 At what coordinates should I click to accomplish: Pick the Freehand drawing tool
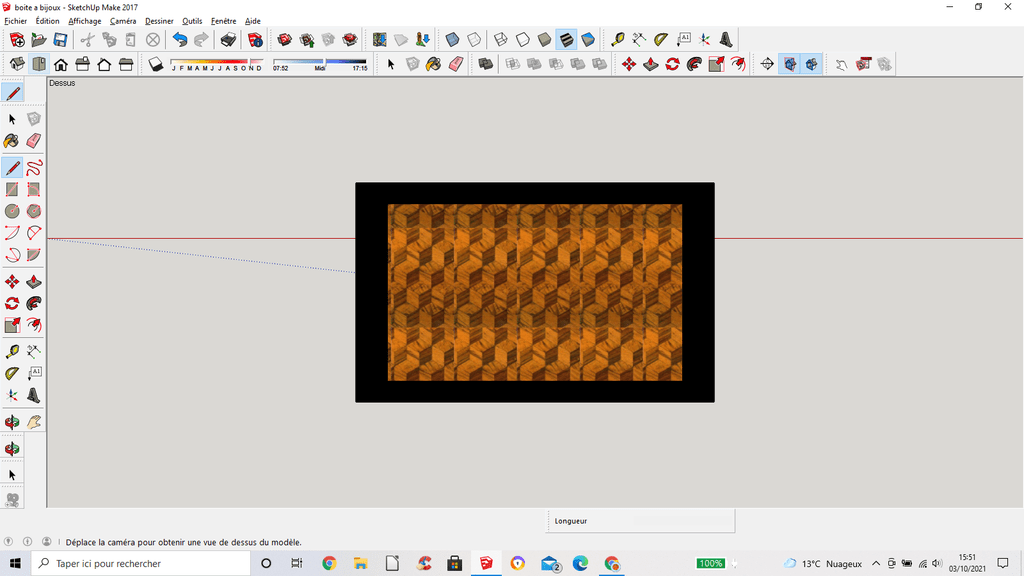(34, 168)
